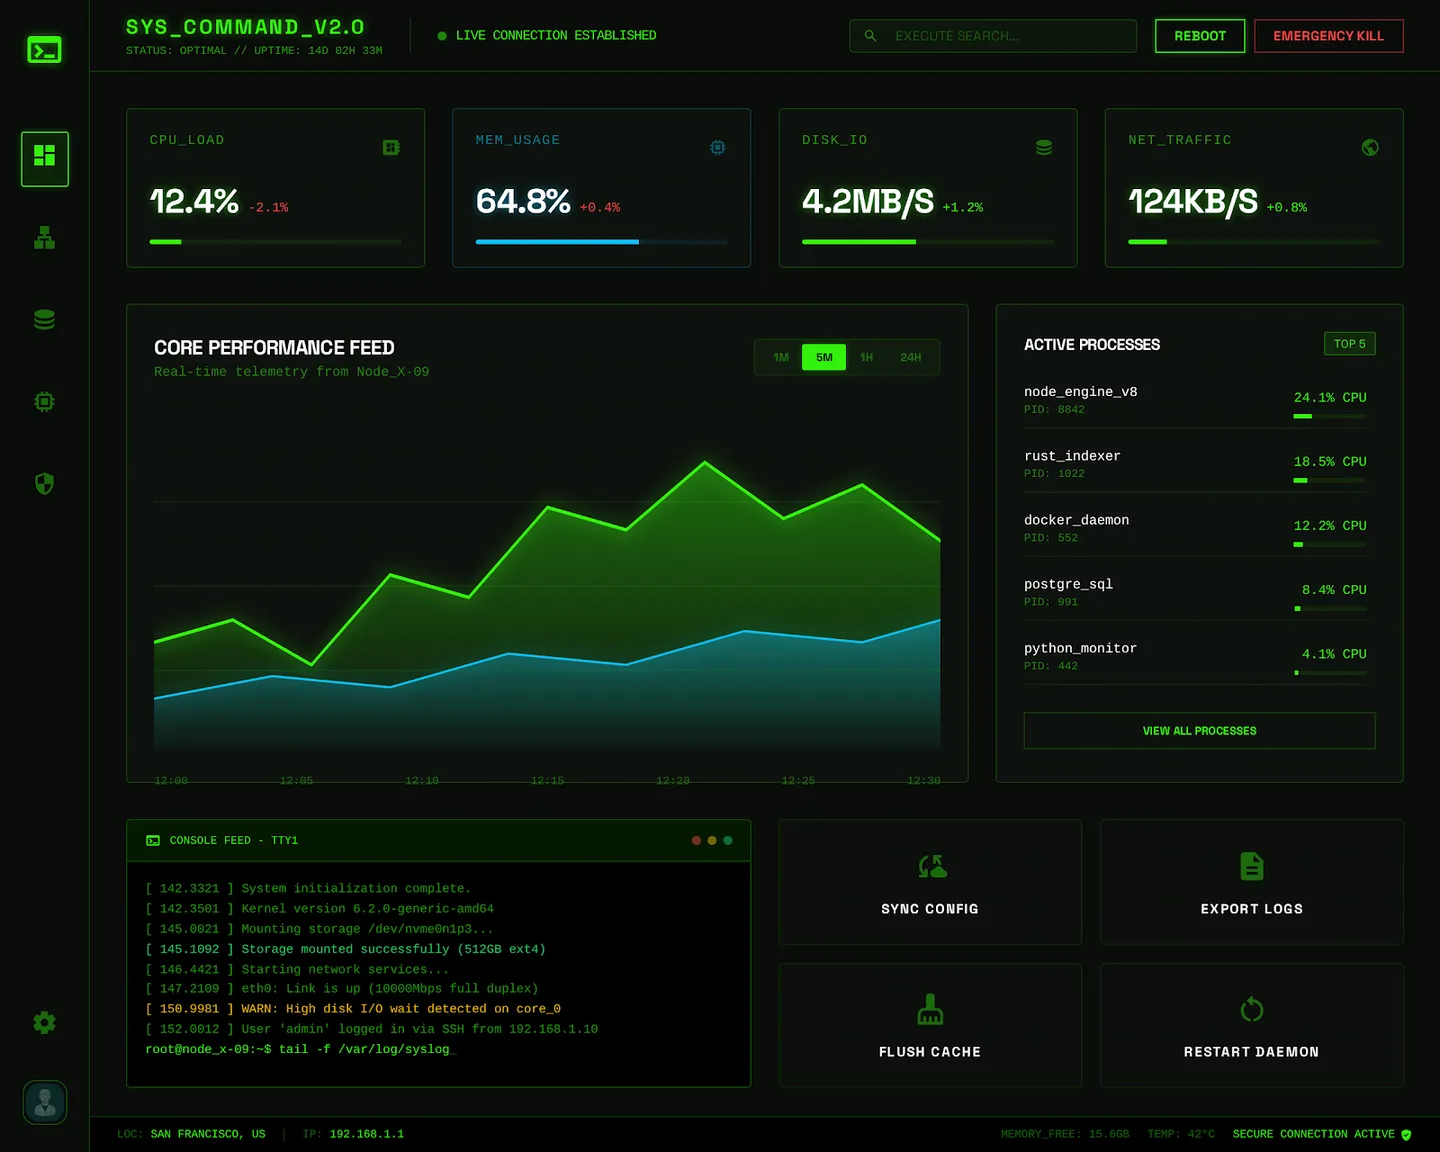Click View All Processes button
The height and width of the screenshot is (1152, 1440).
point(1200,731)
